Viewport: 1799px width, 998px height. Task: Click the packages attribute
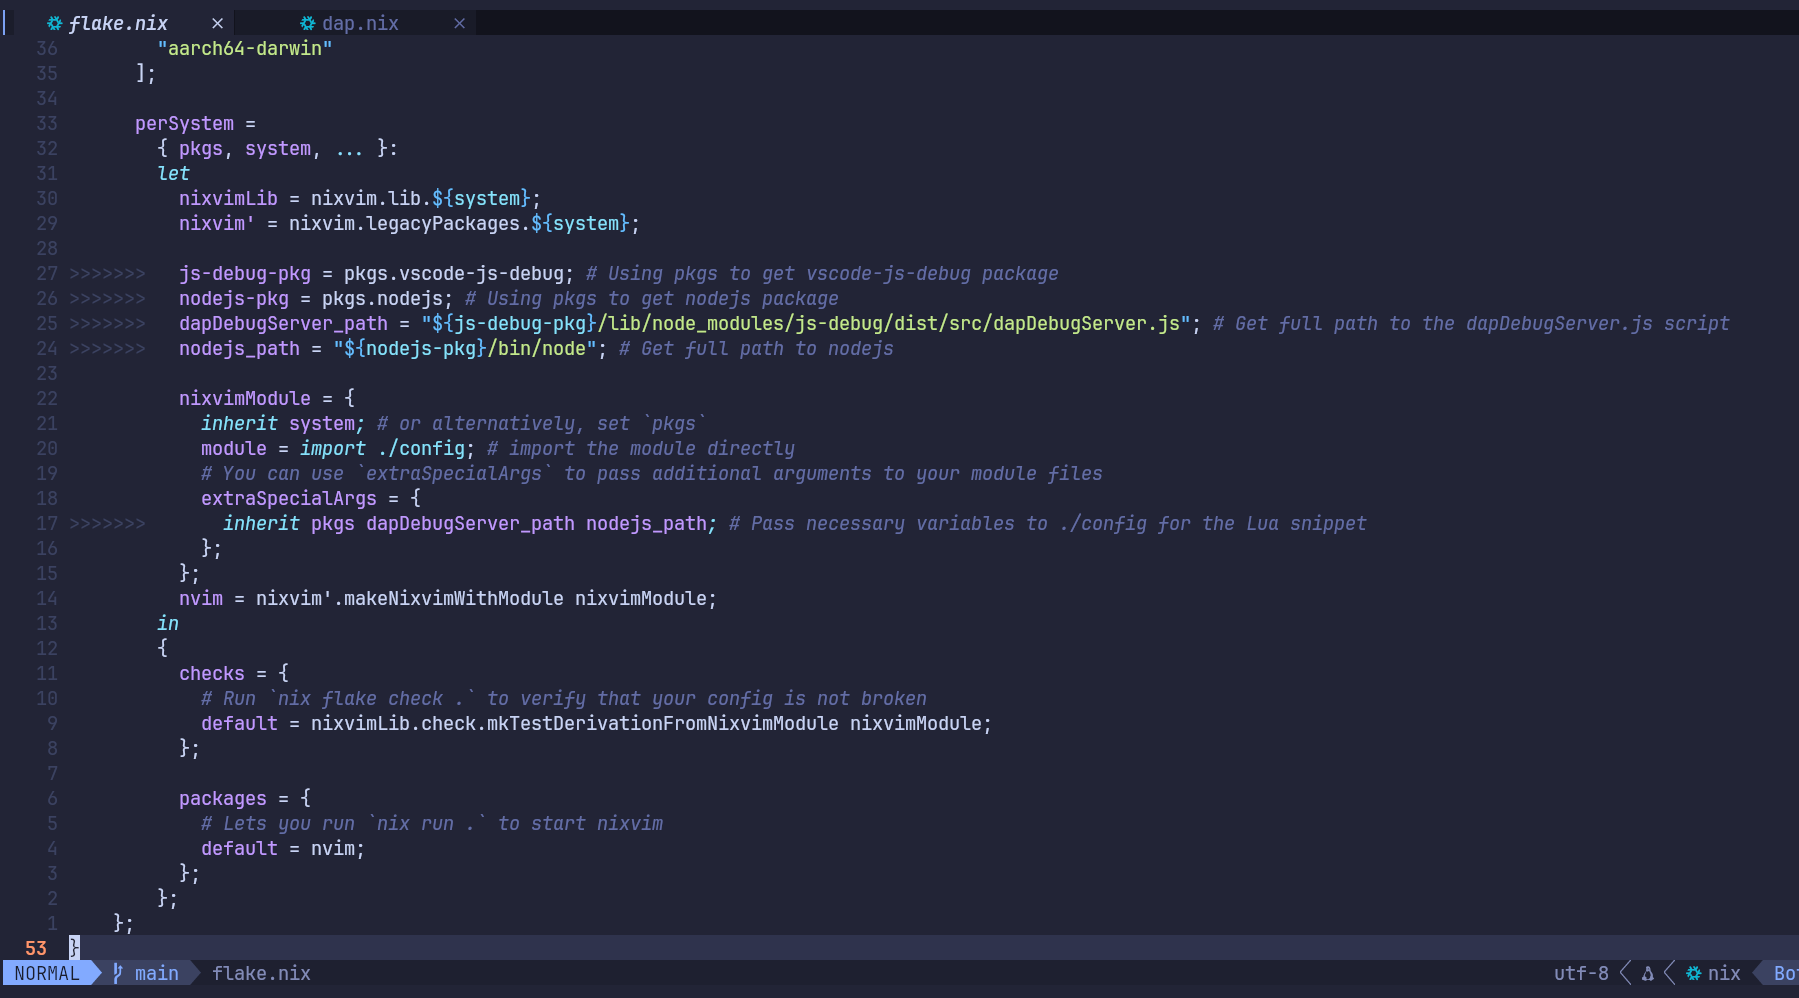(x=223, y=798)
